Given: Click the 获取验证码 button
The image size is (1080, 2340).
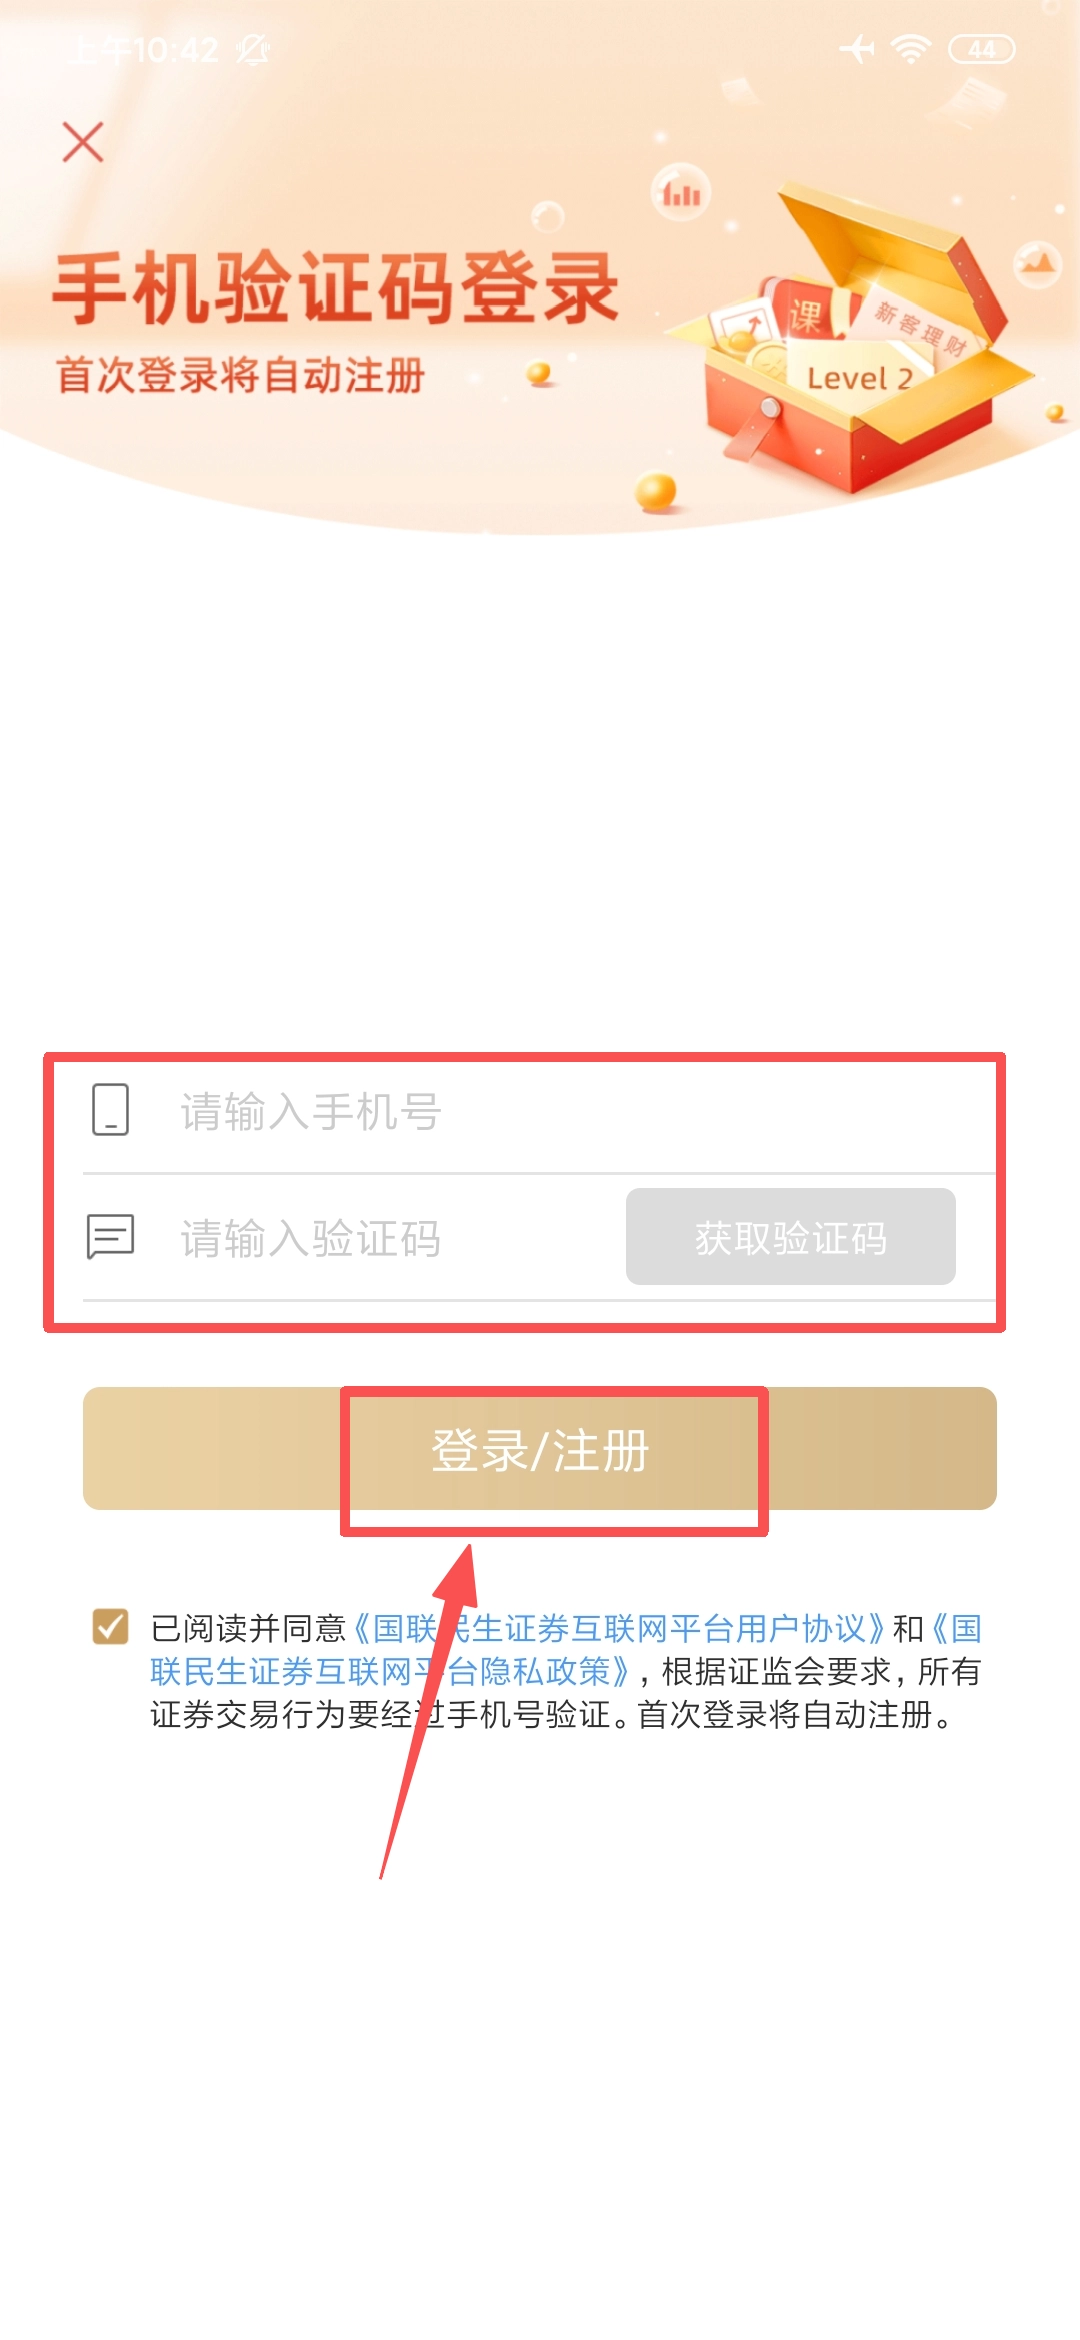Looking at the screenshot, I should coord(791,1237).
